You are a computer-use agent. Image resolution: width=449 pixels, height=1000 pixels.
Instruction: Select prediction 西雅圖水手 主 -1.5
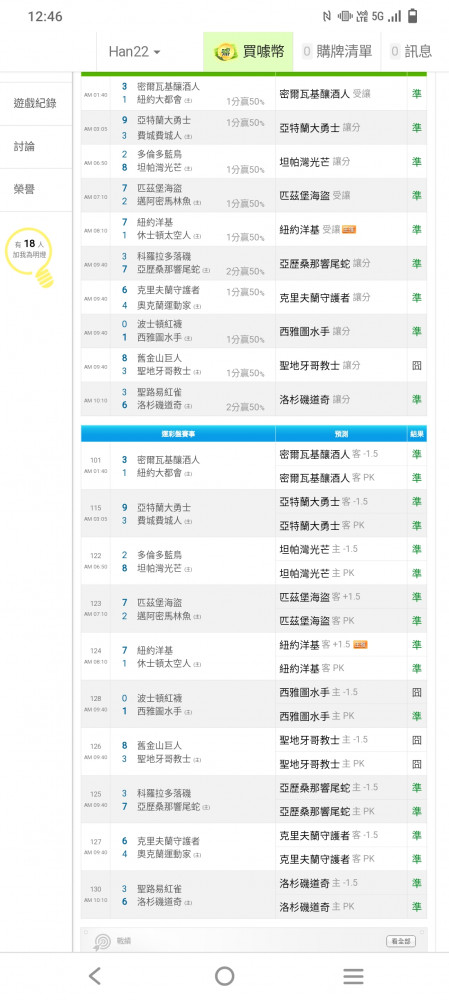(319, 692)
